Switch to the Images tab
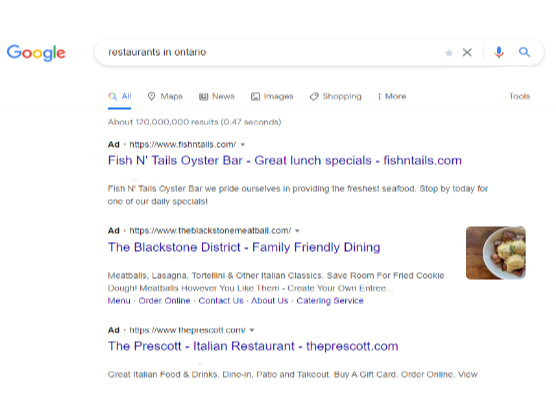The width and height of the screenshot is (556, 398). click(x=272, y=96)
